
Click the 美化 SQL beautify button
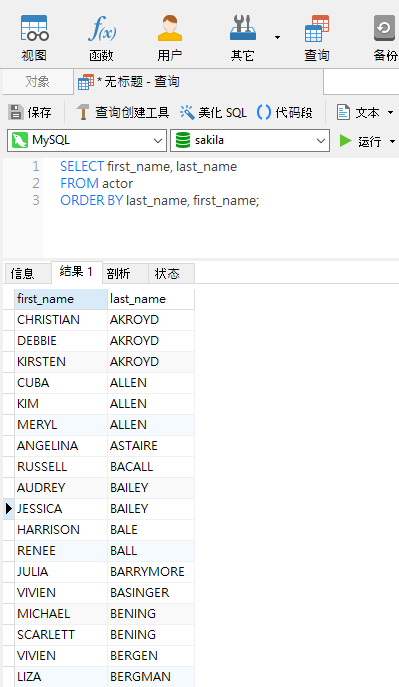click(213, 113)
